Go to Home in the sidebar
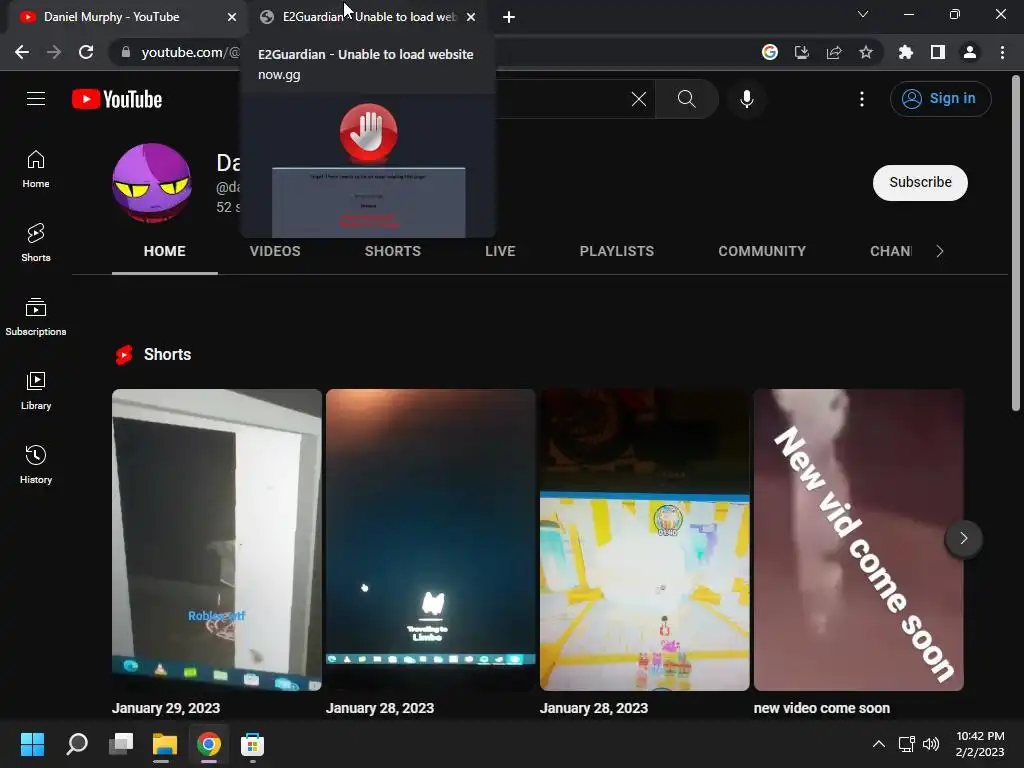This screenshot has width=1024, height=768. 36,169
